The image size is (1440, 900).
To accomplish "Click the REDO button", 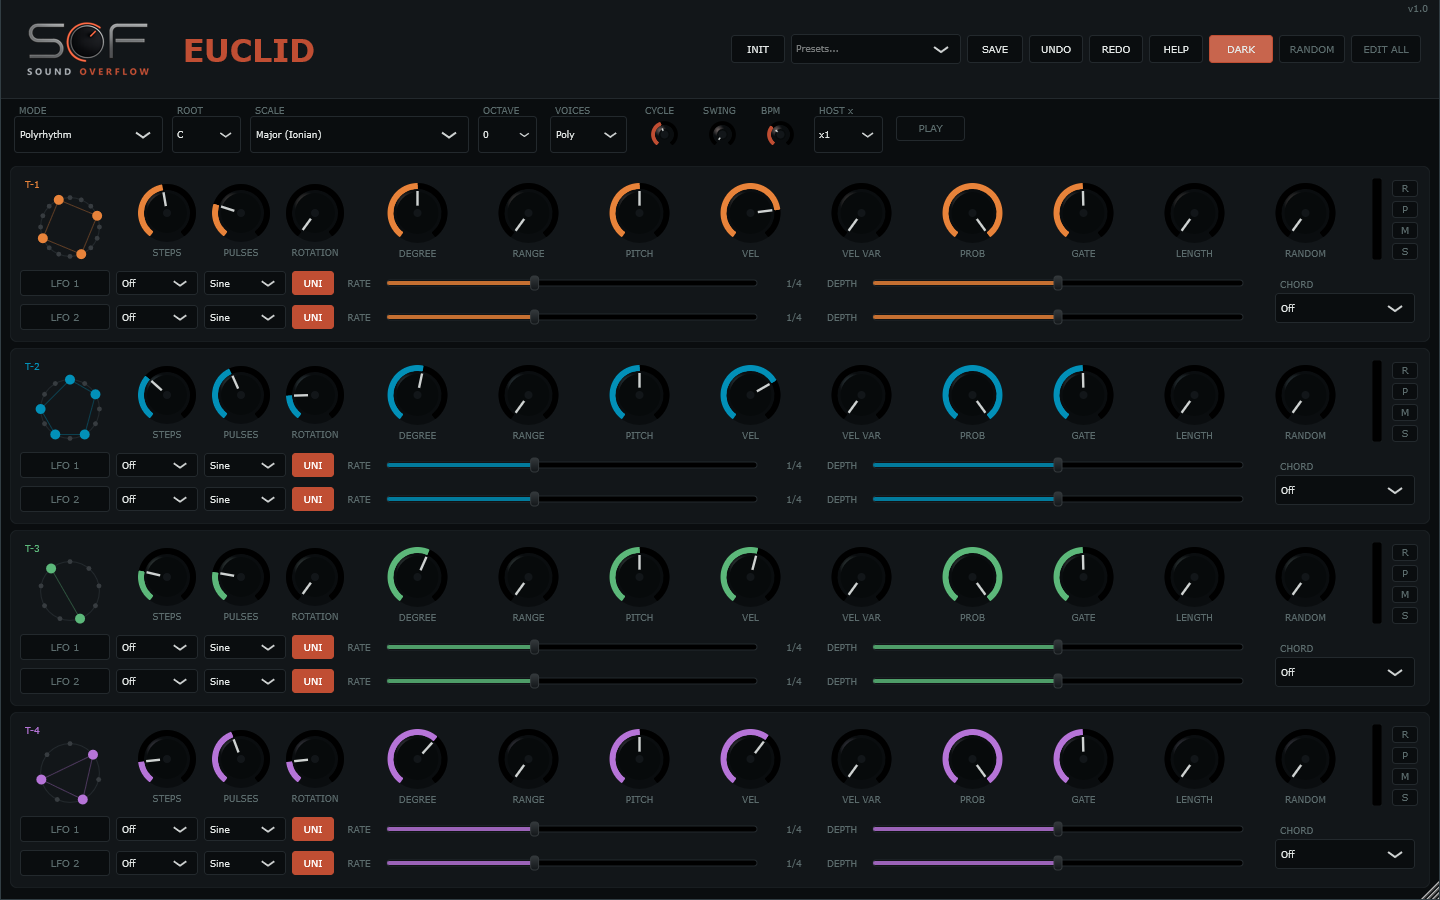I will coord(1116,49).
